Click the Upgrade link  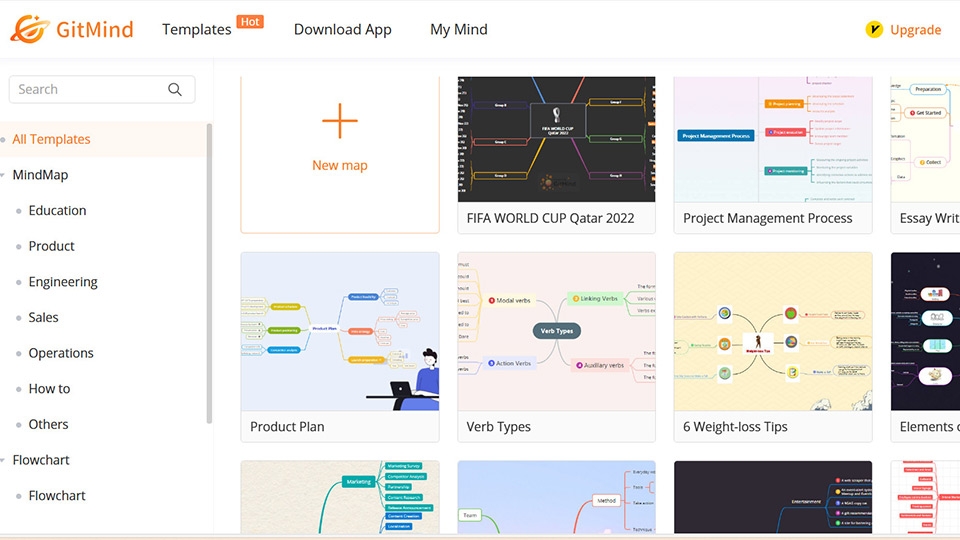(x=915, y=30)
